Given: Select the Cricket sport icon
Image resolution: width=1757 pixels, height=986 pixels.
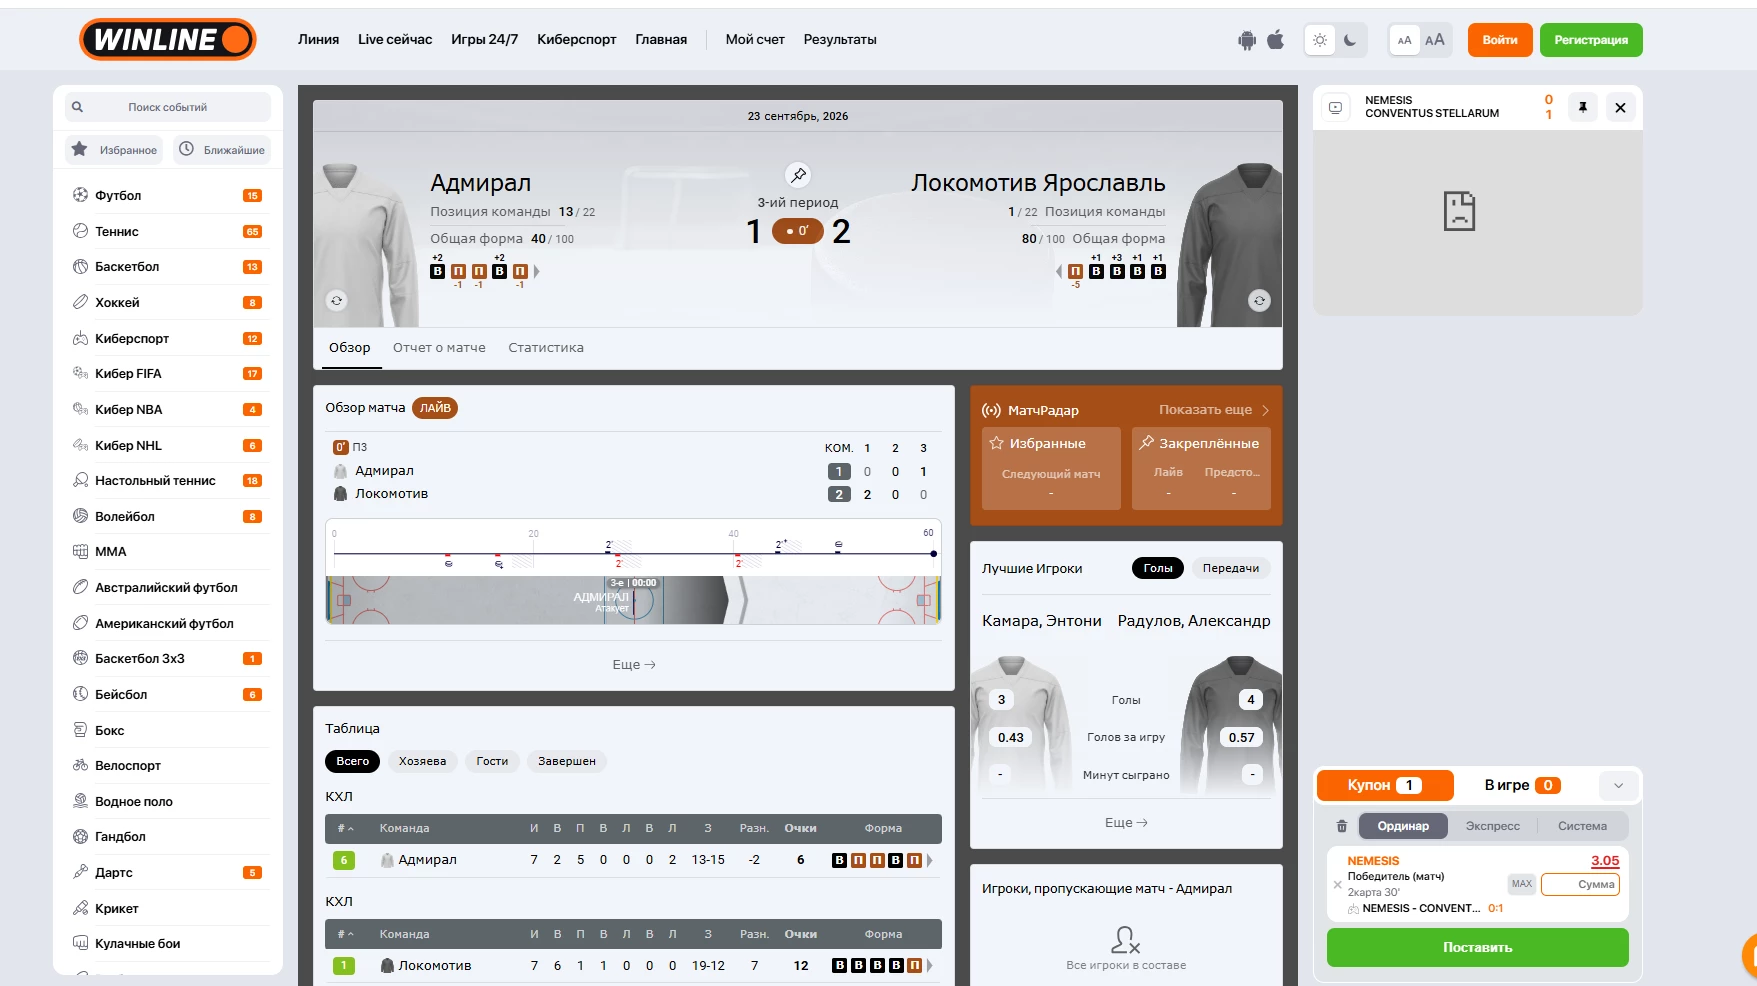Looking at the screenshot, I should pyautogui.click(x=81, y=908).
